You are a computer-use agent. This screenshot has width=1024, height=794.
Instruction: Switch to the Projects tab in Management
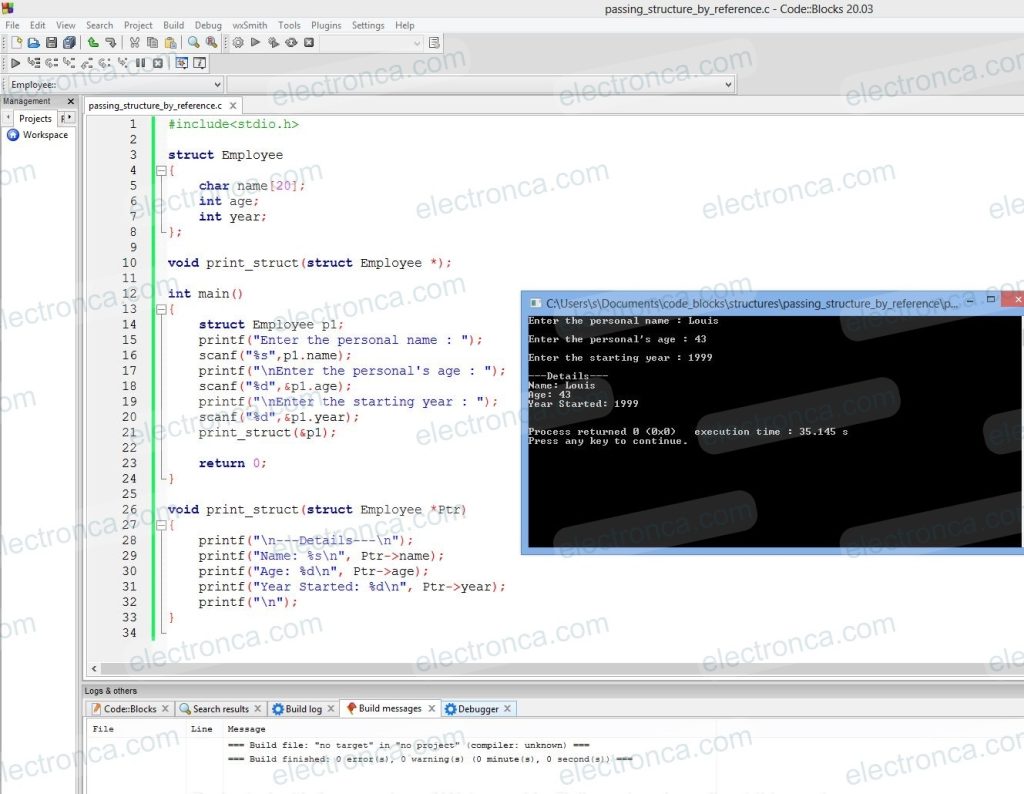click(x=35, y=118)
